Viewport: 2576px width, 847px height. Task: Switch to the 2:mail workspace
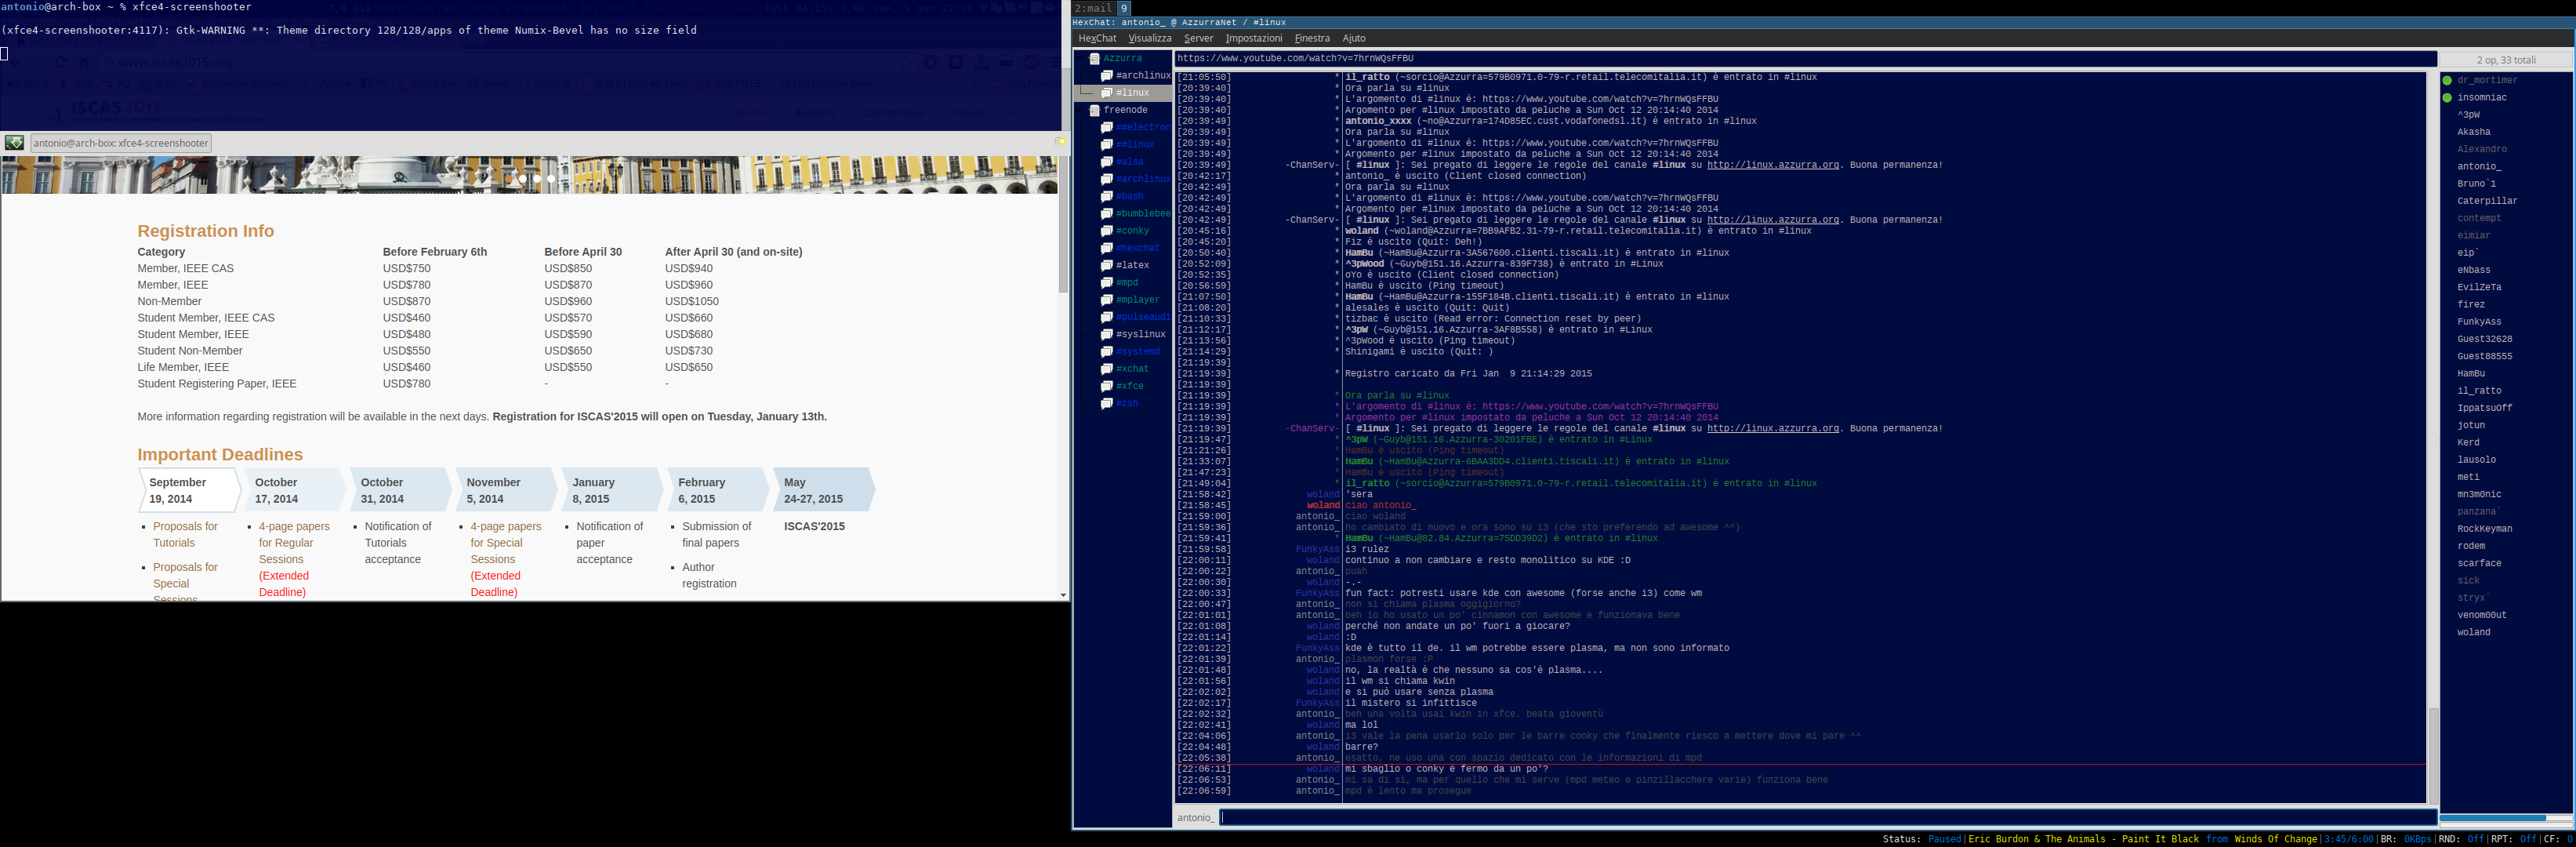click(1093, 8)
